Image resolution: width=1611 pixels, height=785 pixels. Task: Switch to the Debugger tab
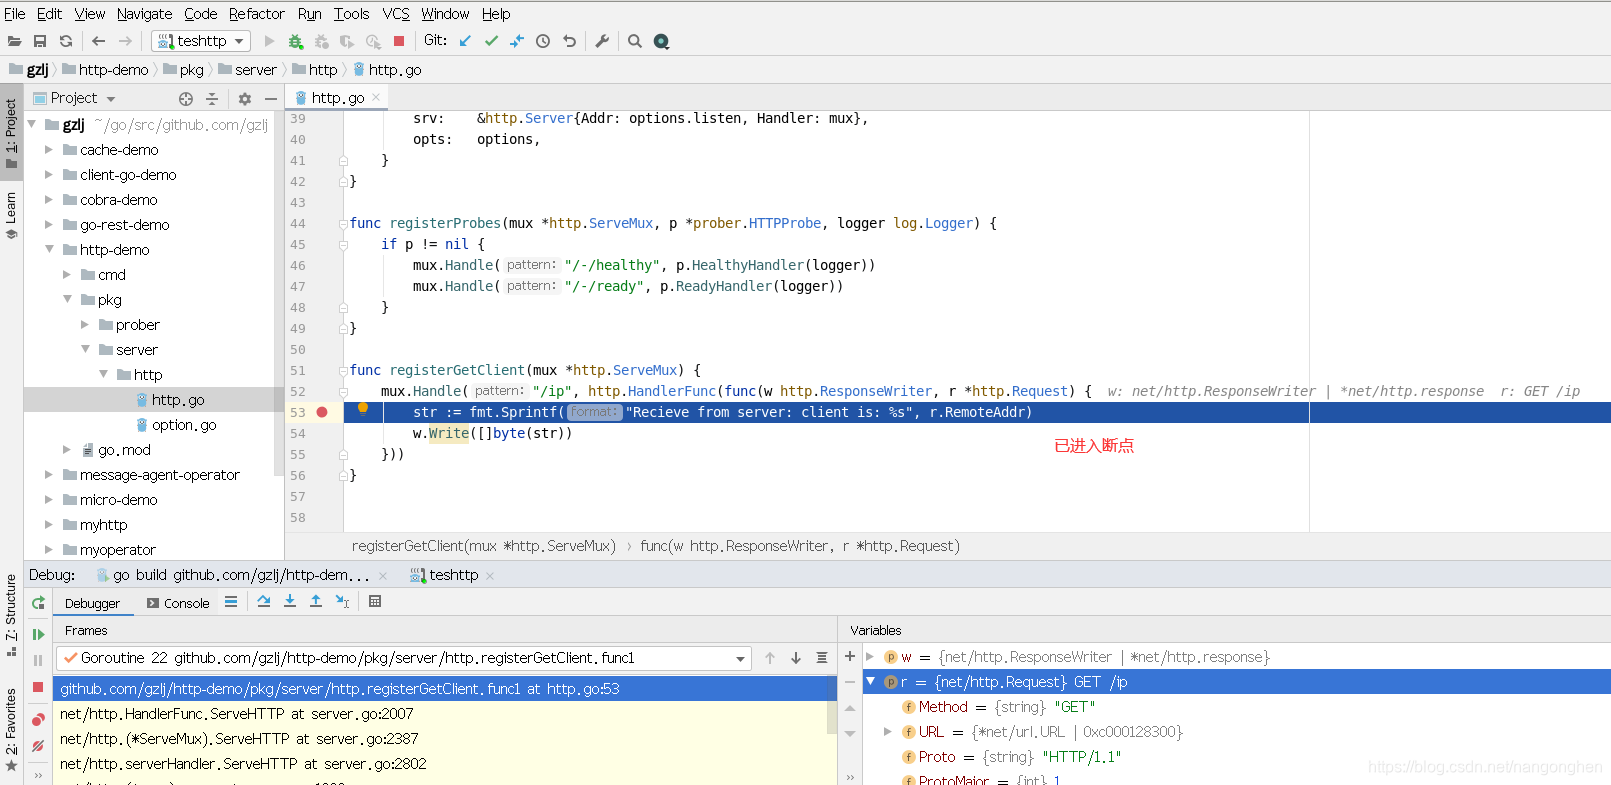tap(92, 603)
